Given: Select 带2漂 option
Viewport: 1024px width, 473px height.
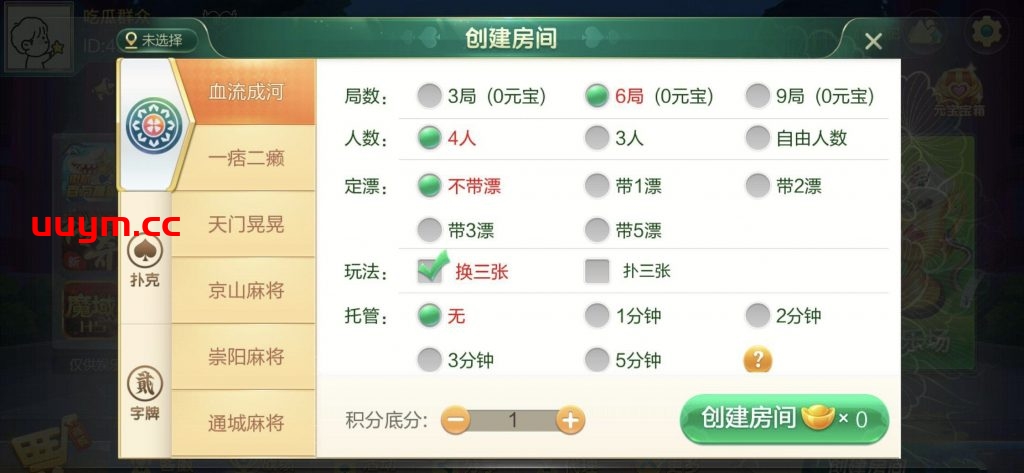Looking at the screenshot, I should pos(758,185).
